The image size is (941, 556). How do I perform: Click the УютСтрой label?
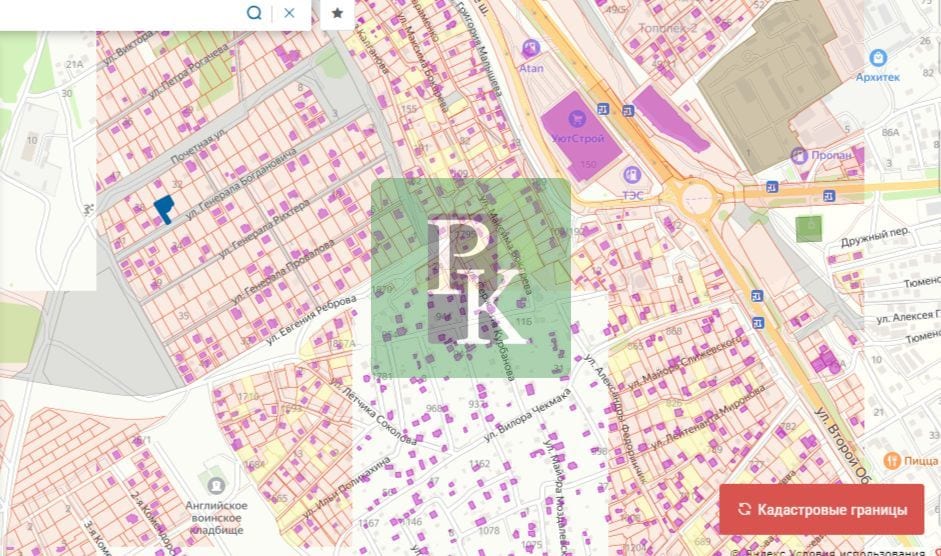click(x=578, y=139)
